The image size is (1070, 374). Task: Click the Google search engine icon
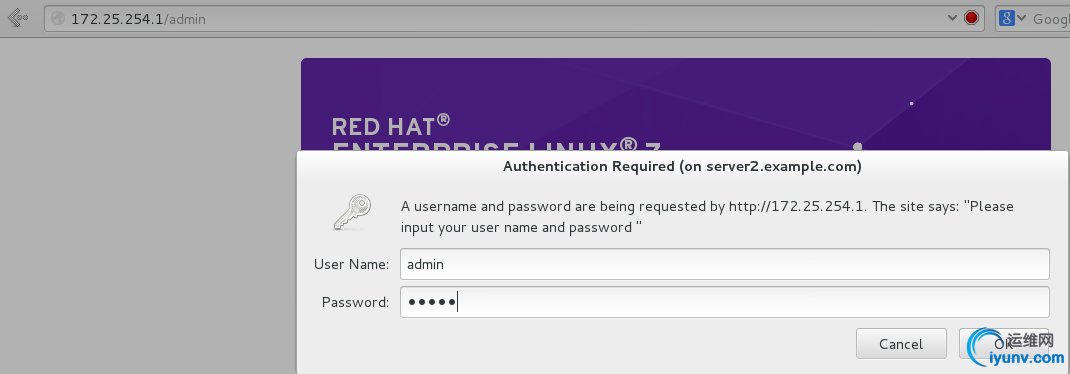pos(1006,18)
